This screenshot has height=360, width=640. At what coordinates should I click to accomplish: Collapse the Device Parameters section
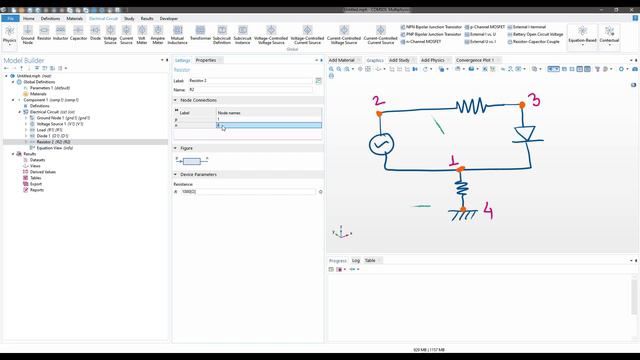pos(176,174)
